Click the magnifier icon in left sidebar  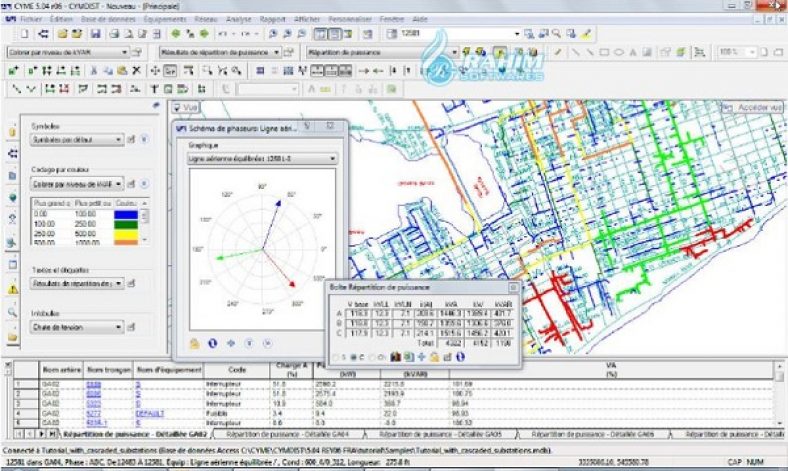[x=13, y=312]
